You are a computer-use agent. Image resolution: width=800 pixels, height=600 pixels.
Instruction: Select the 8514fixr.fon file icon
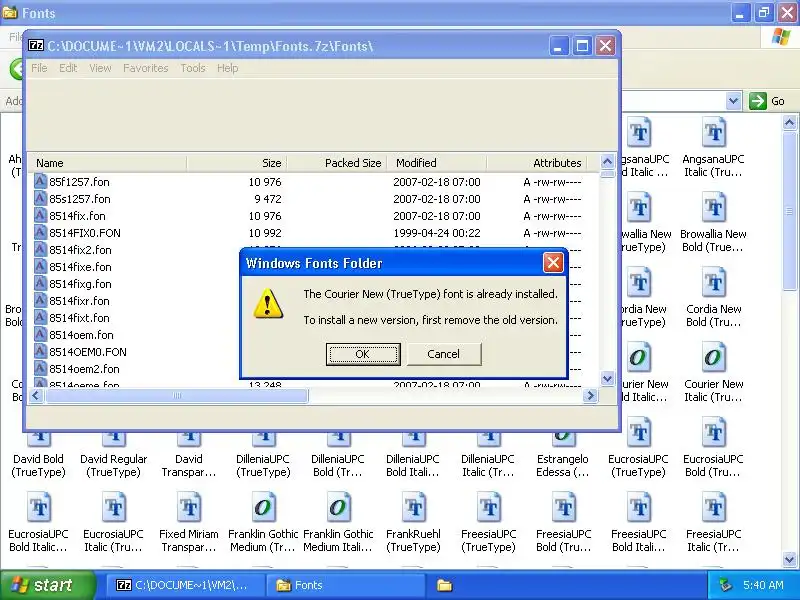[40, 301]
